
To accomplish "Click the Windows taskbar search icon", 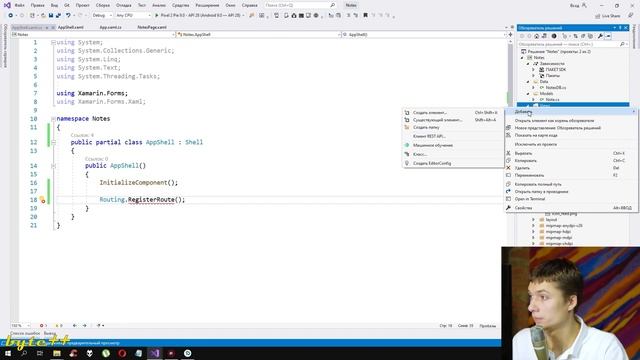I will (24, 353).
